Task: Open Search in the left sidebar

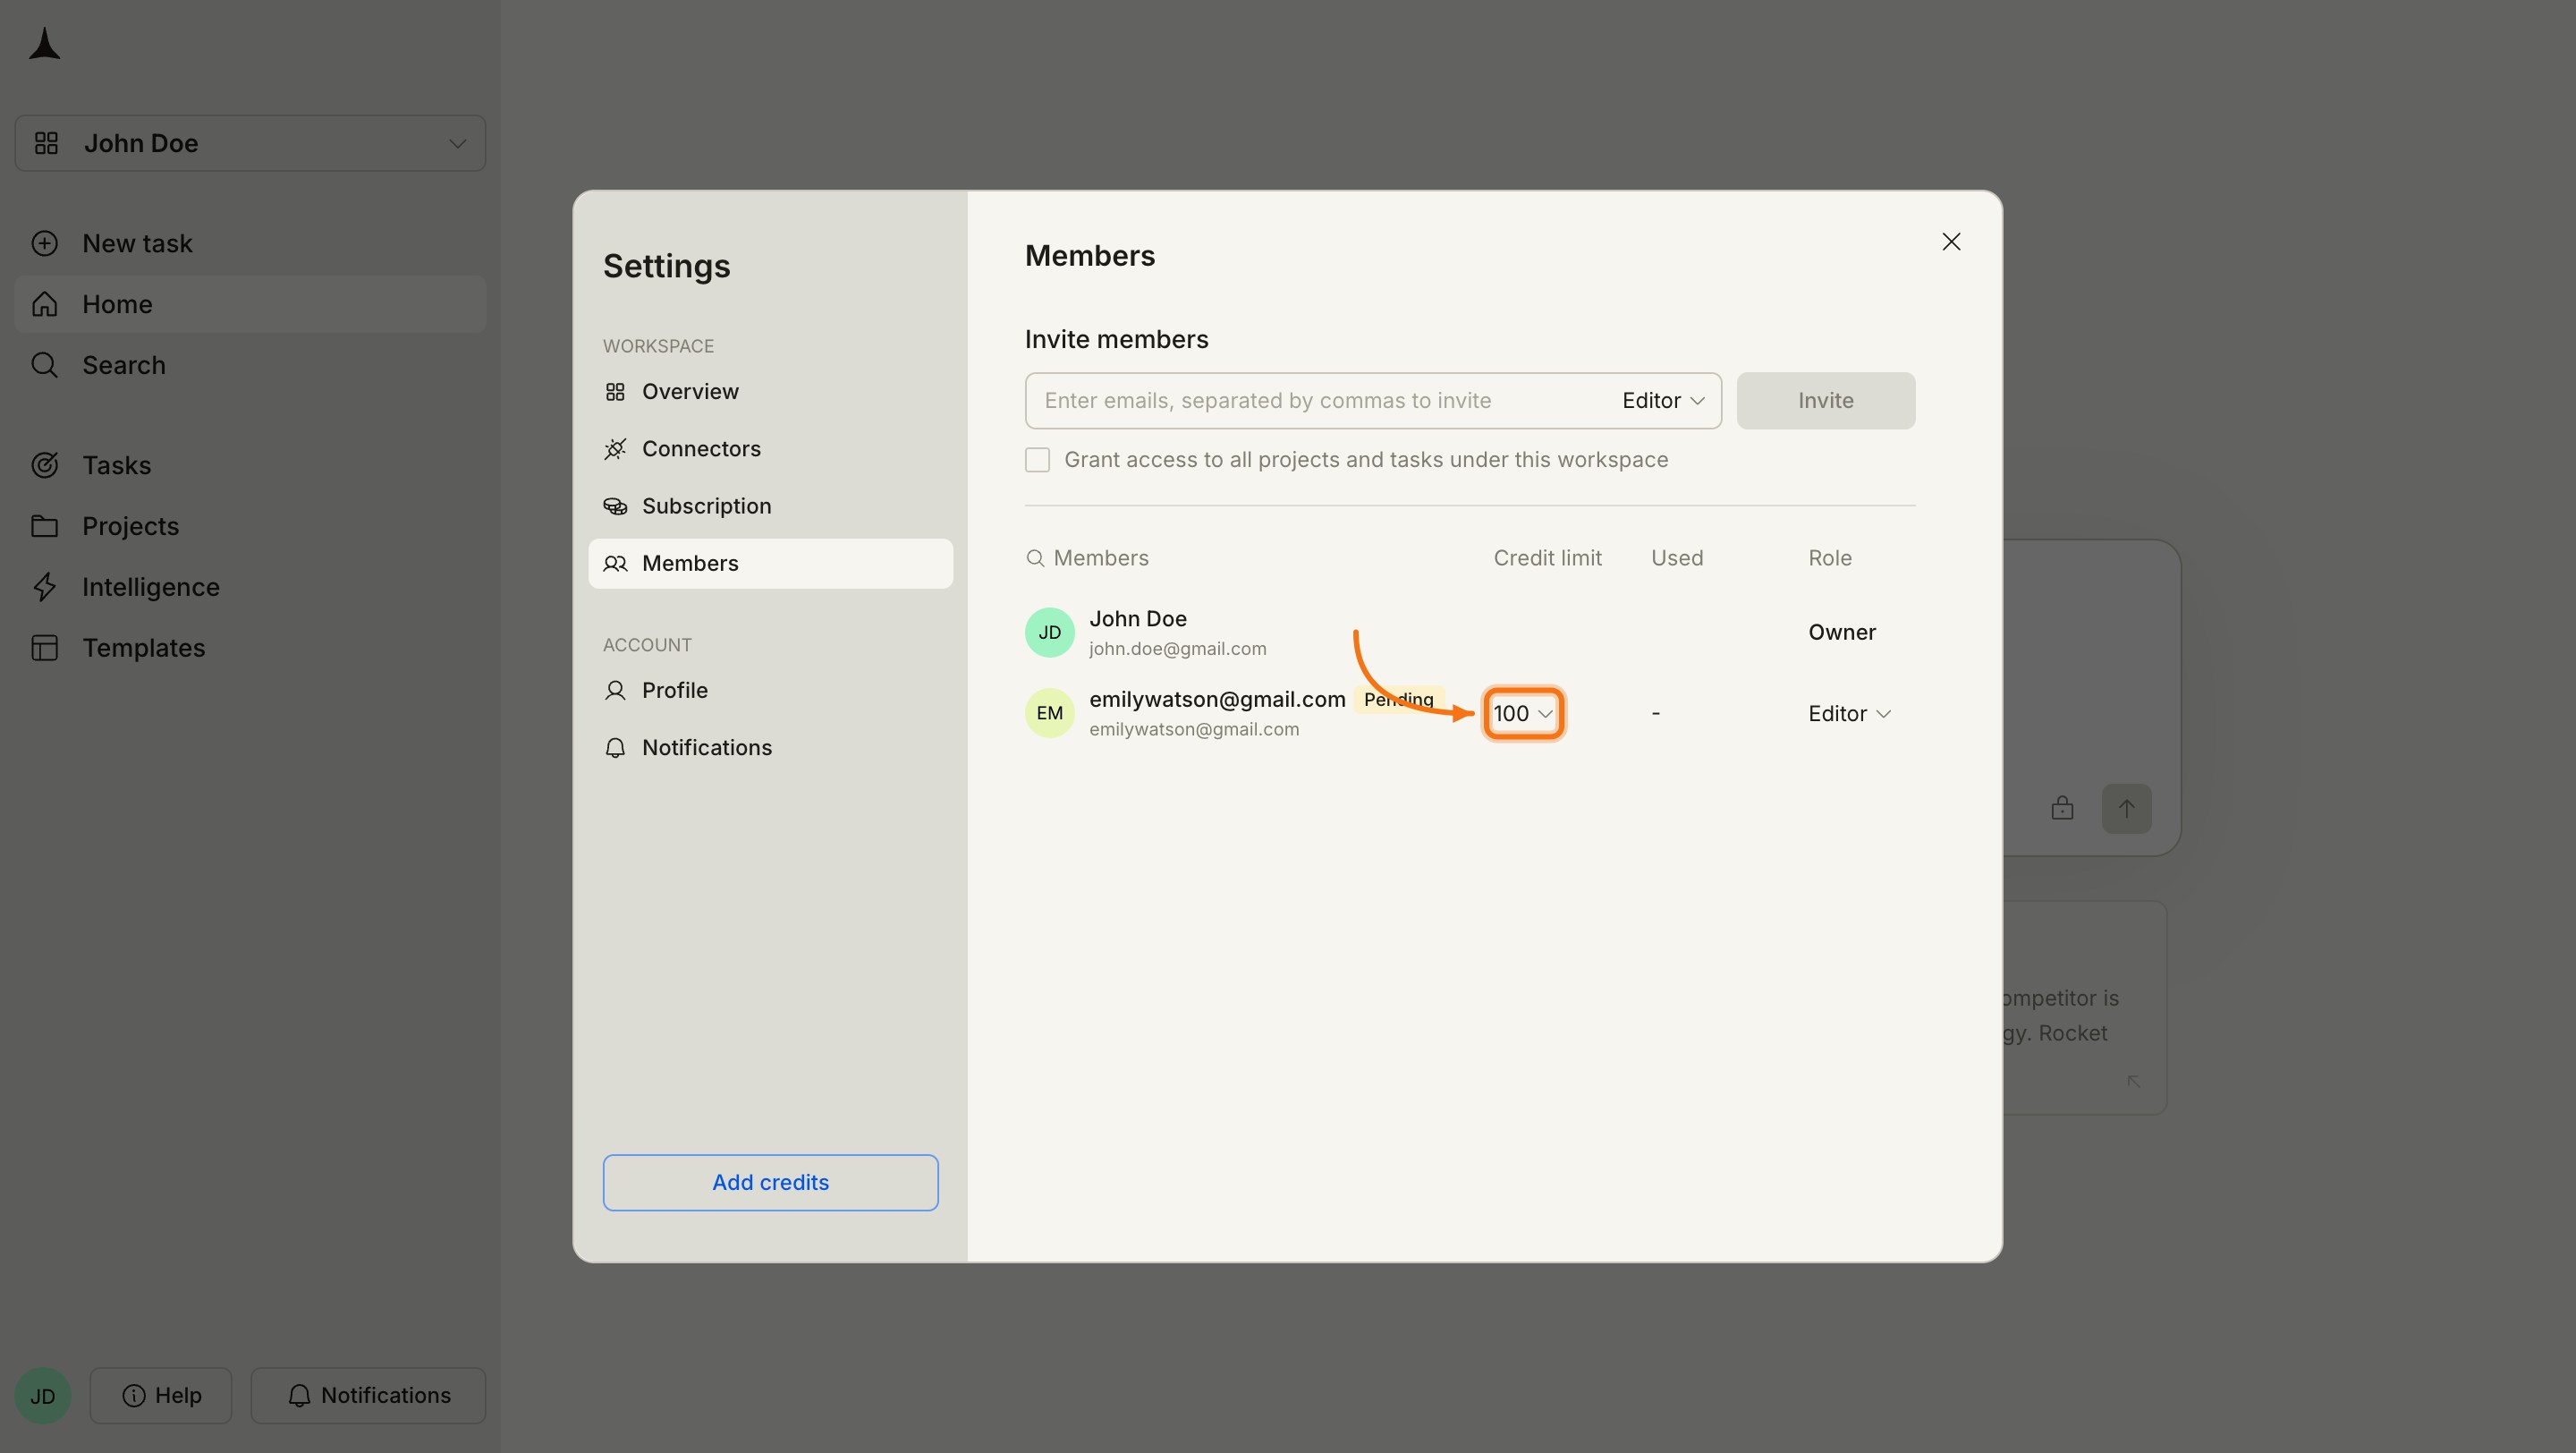Action: (250, 365)
